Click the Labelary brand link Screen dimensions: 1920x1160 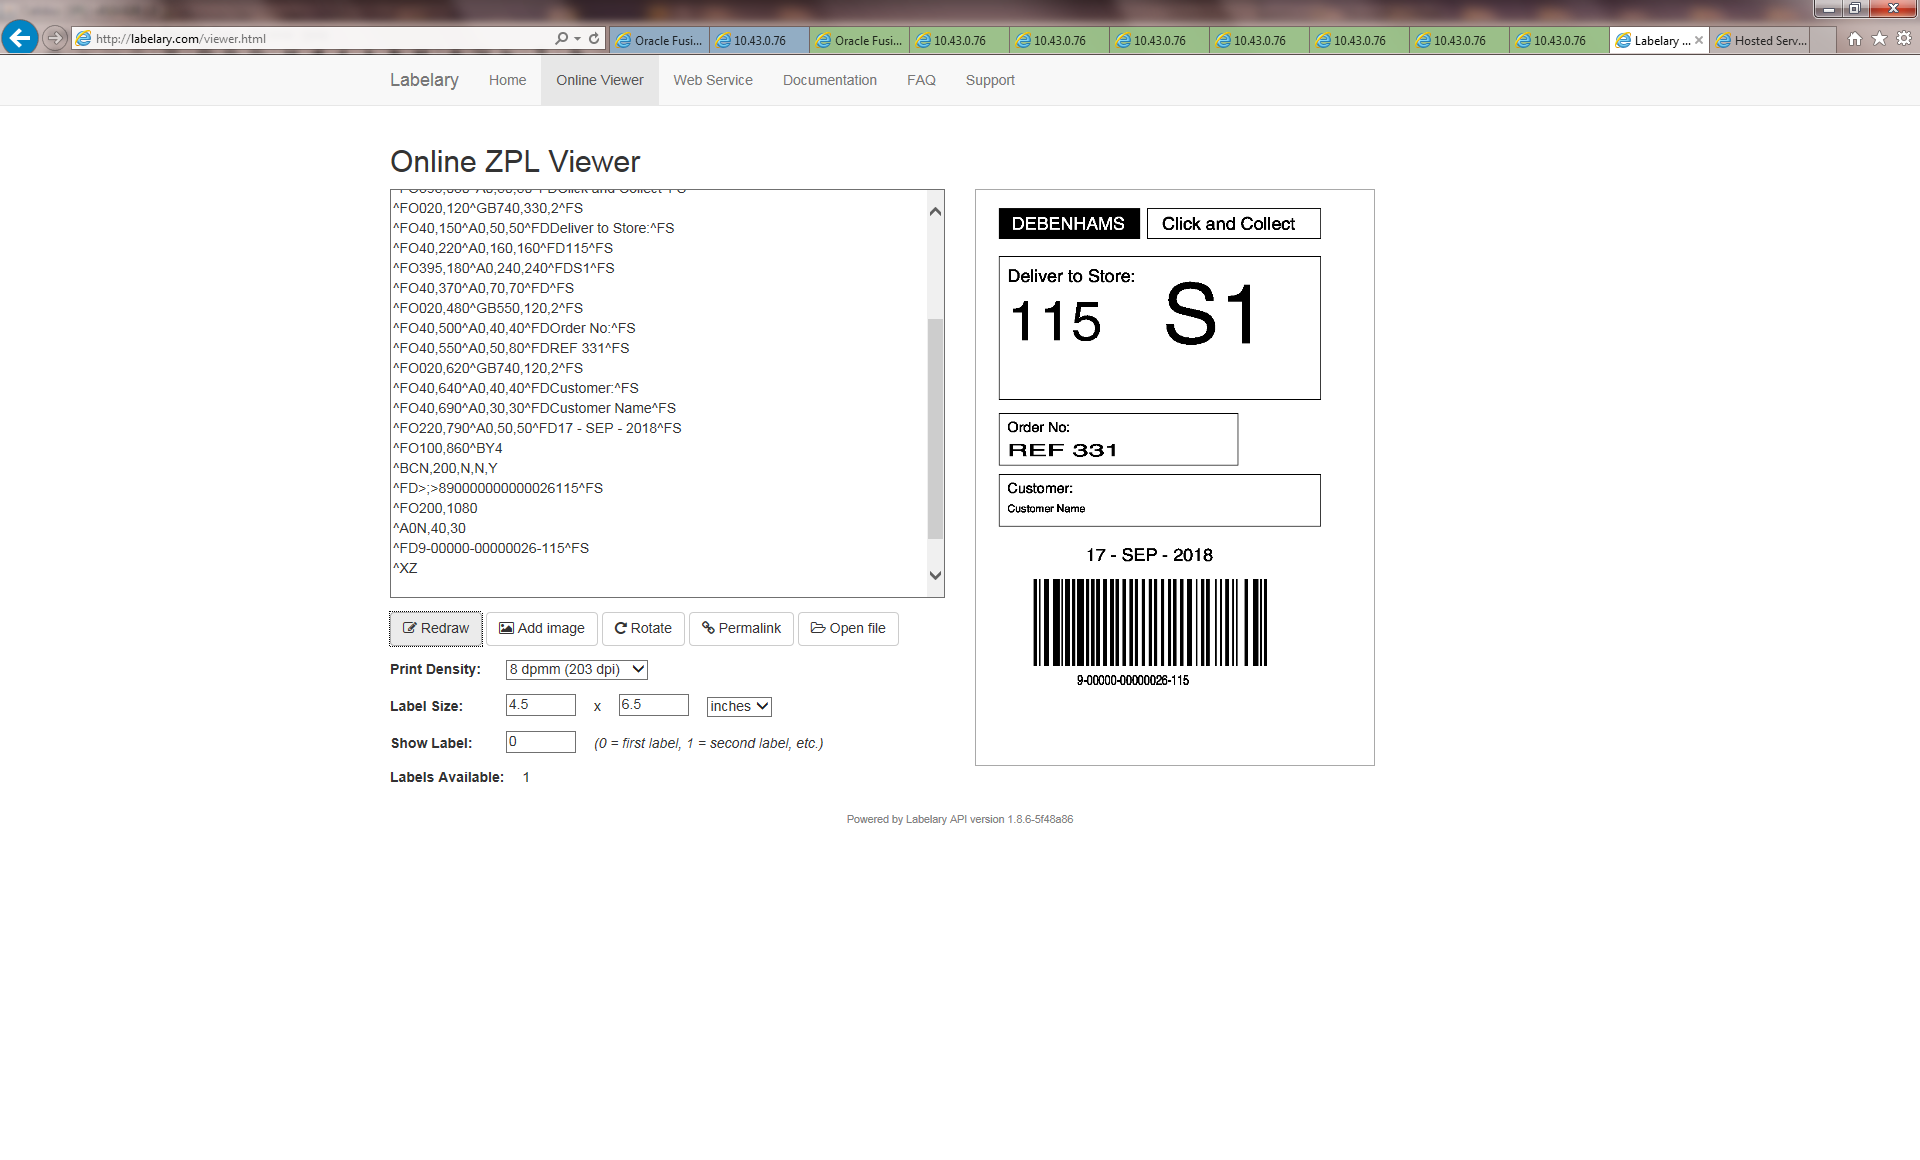tap(424, 80)
